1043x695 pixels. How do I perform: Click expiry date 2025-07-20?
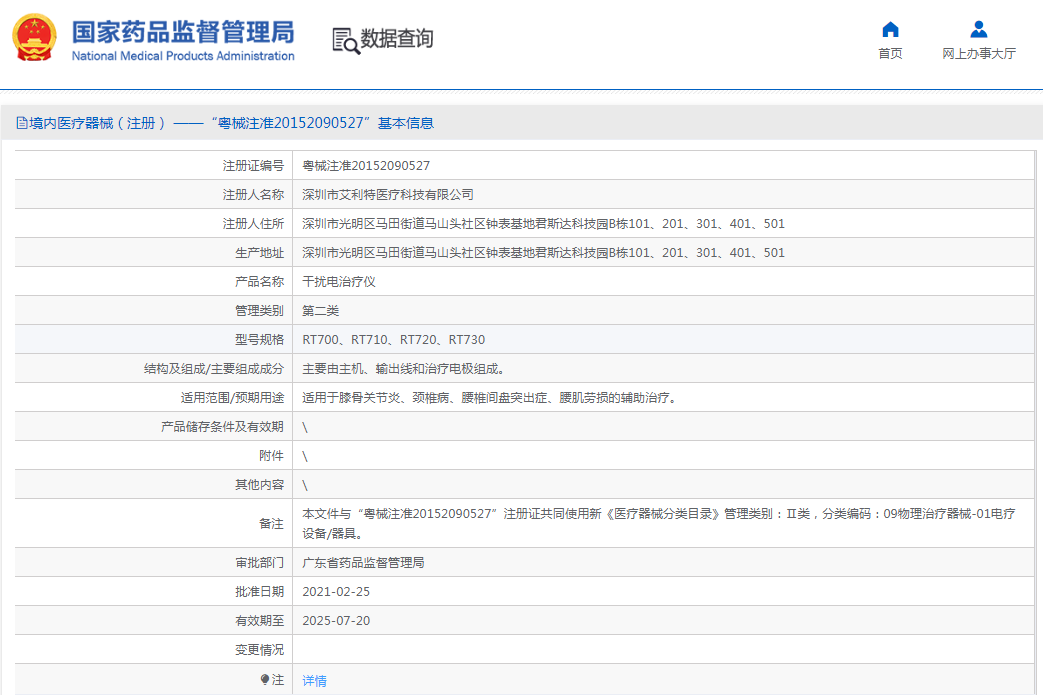336,621
